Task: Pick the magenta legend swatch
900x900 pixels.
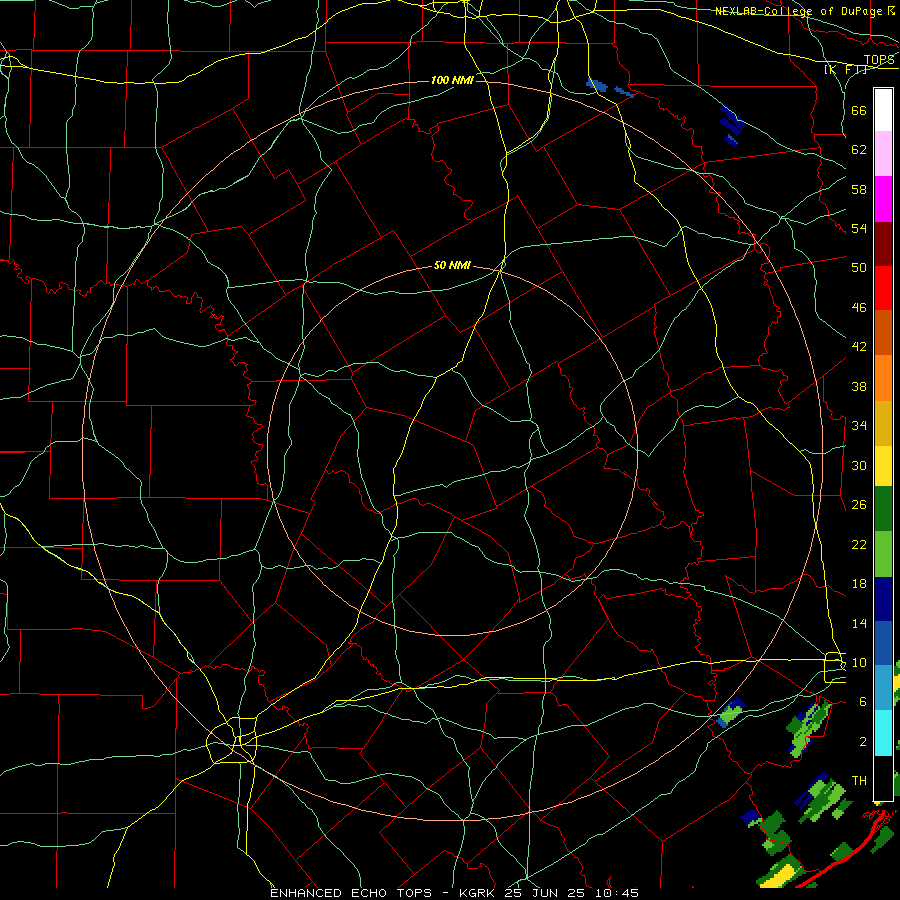Action: (883, 199)
